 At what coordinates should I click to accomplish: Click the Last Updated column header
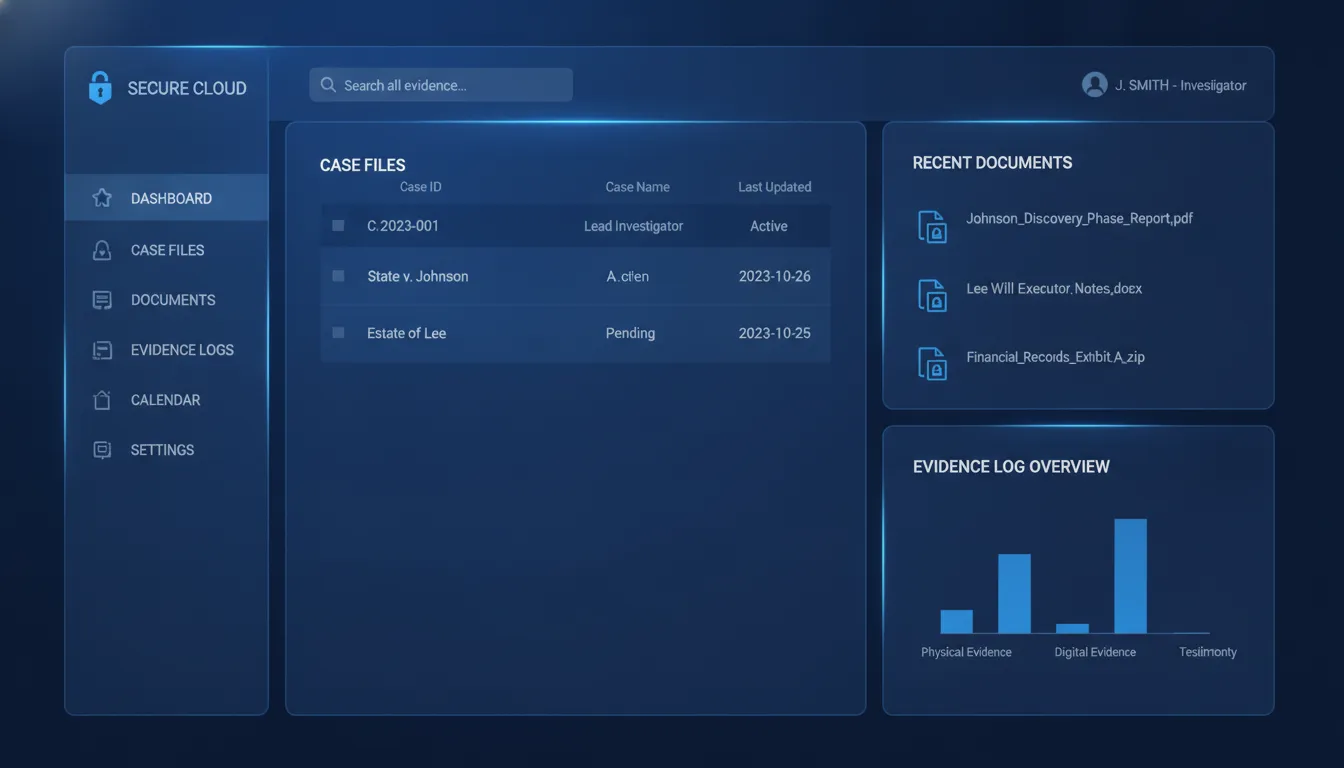pyautogui.click(x=775, y=187)
